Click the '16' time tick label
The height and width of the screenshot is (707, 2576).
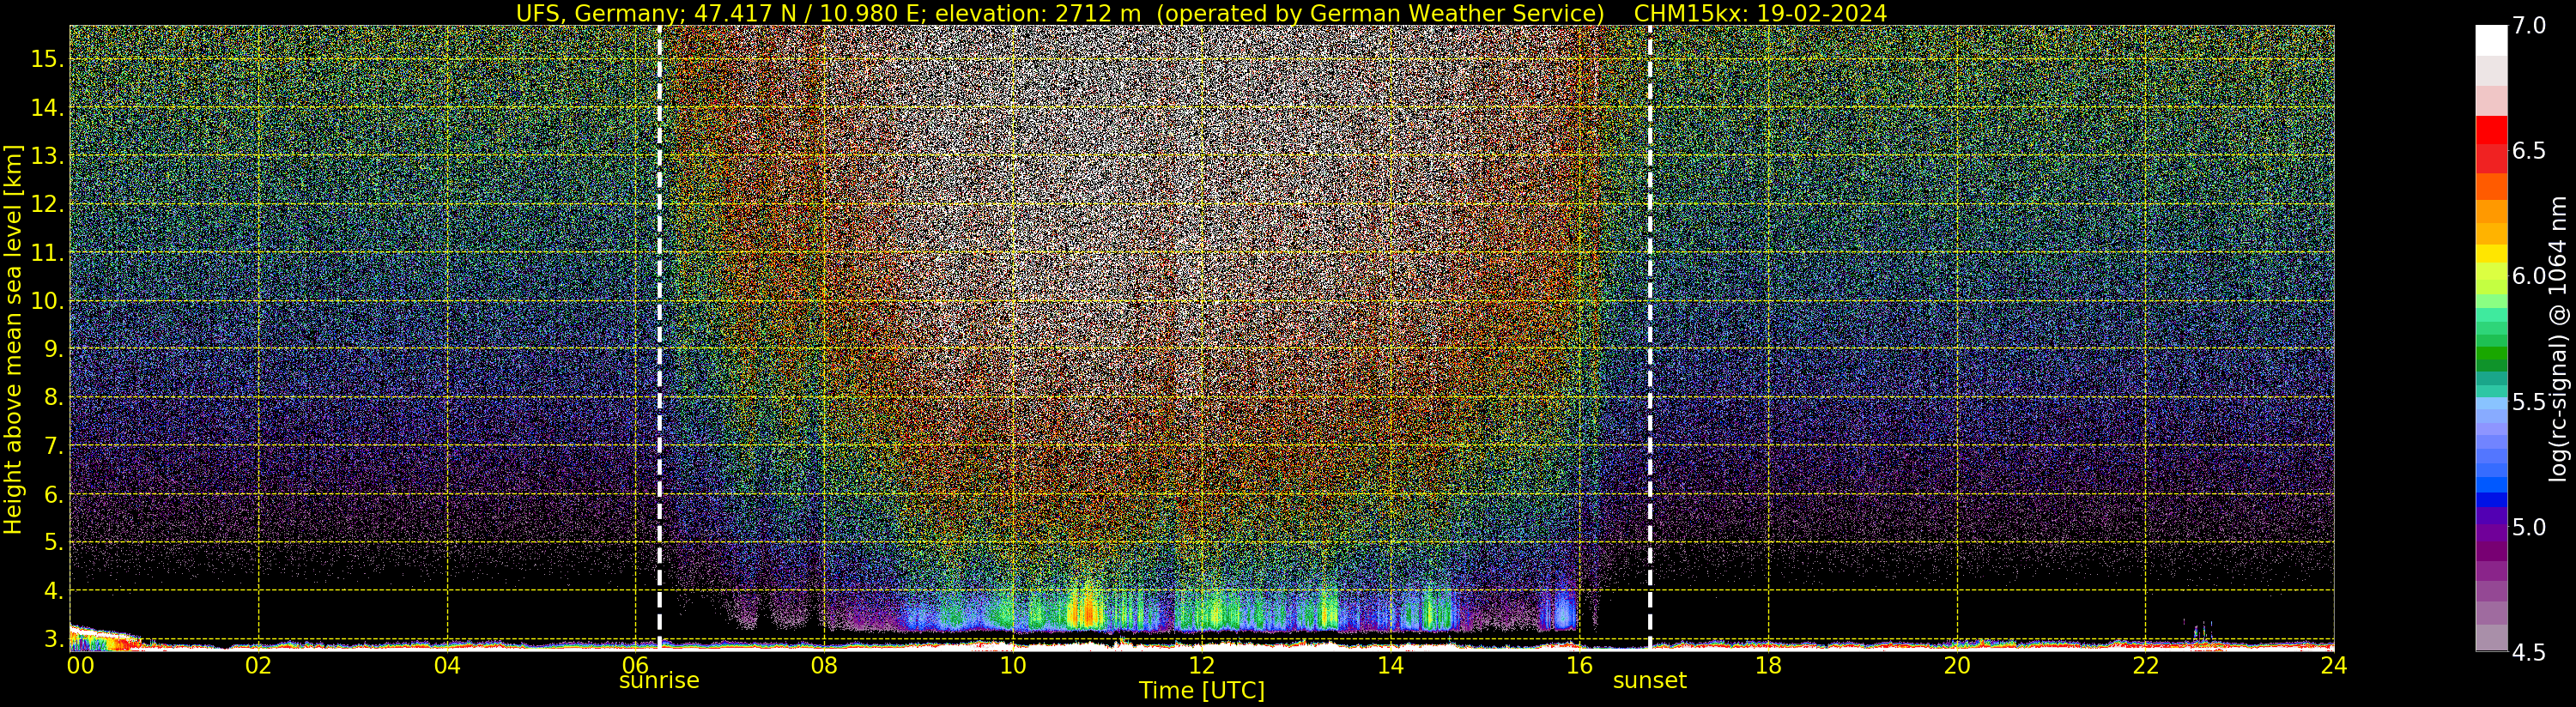click(x=1579, y=665)
